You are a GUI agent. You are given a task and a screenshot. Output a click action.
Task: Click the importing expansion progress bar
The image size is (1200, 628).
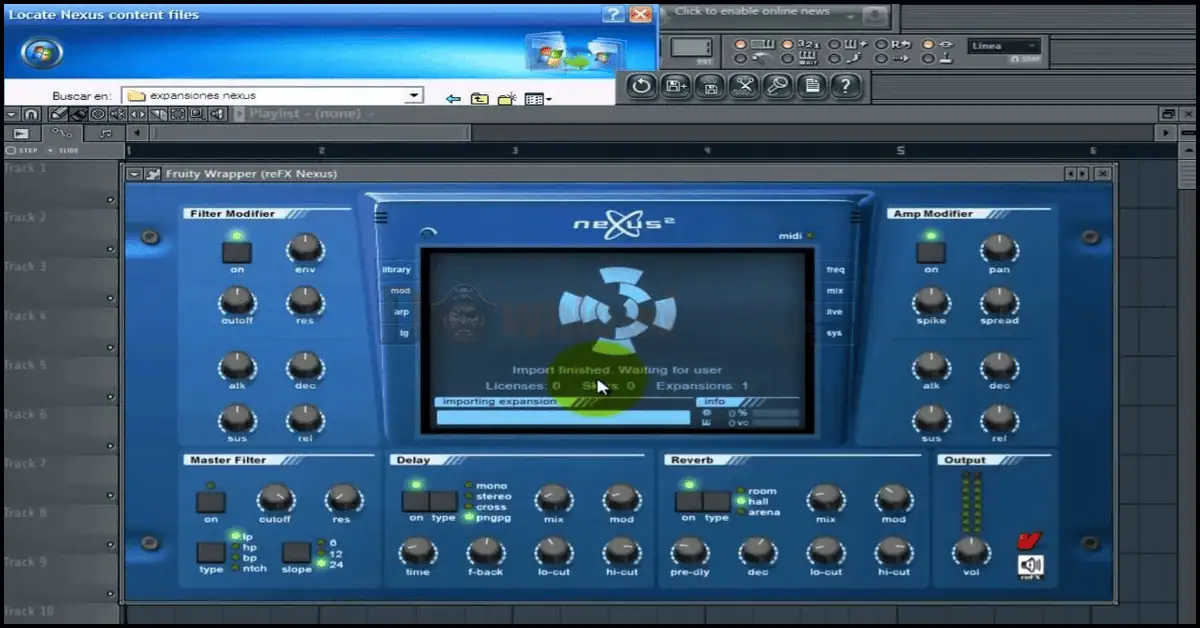point(560,417)
